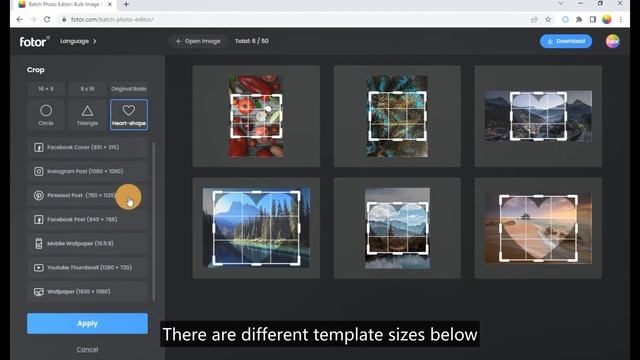
Task: Choose the Instagram Post template size
Action: coord(87,171)
